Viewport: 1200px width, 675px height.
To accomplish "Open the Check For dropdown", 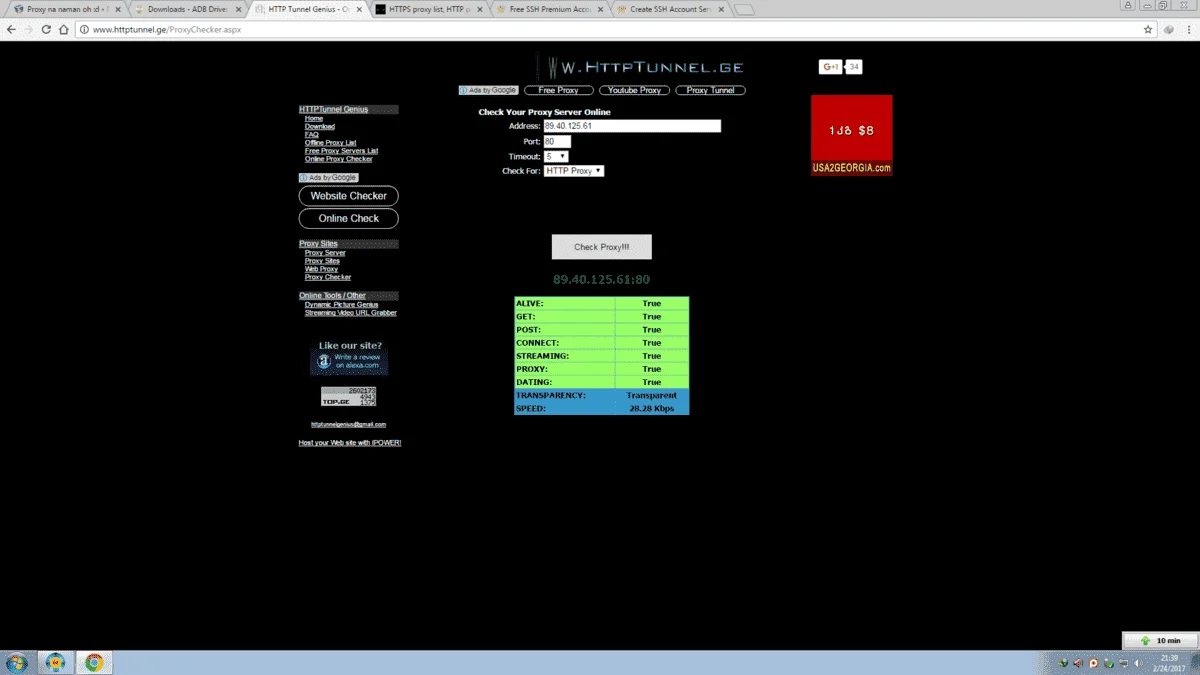I will (574, 171).
